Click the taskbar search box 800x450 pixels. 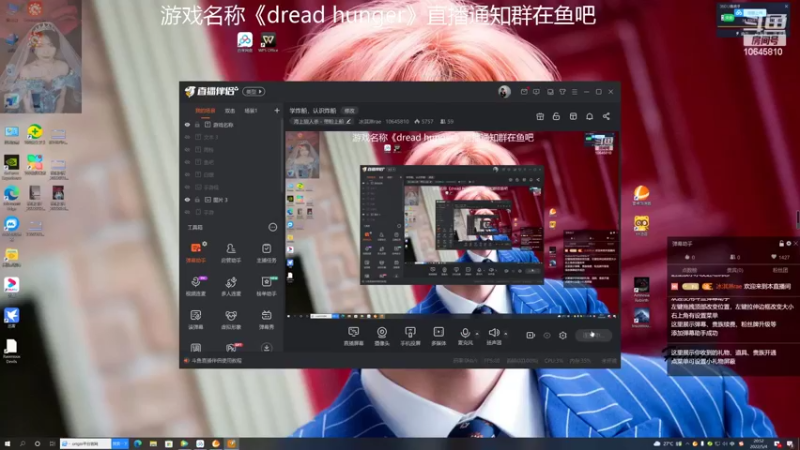click(86, 444)
